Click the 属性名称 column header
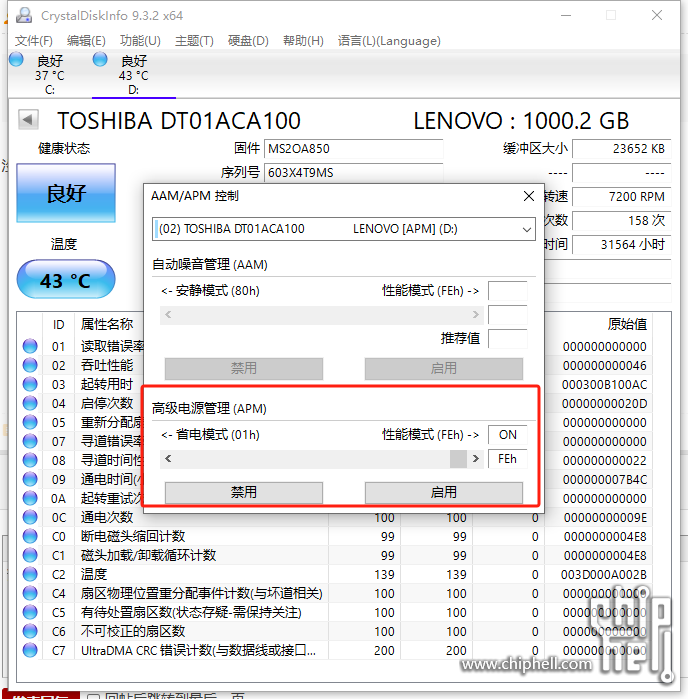 click(107, 324)
